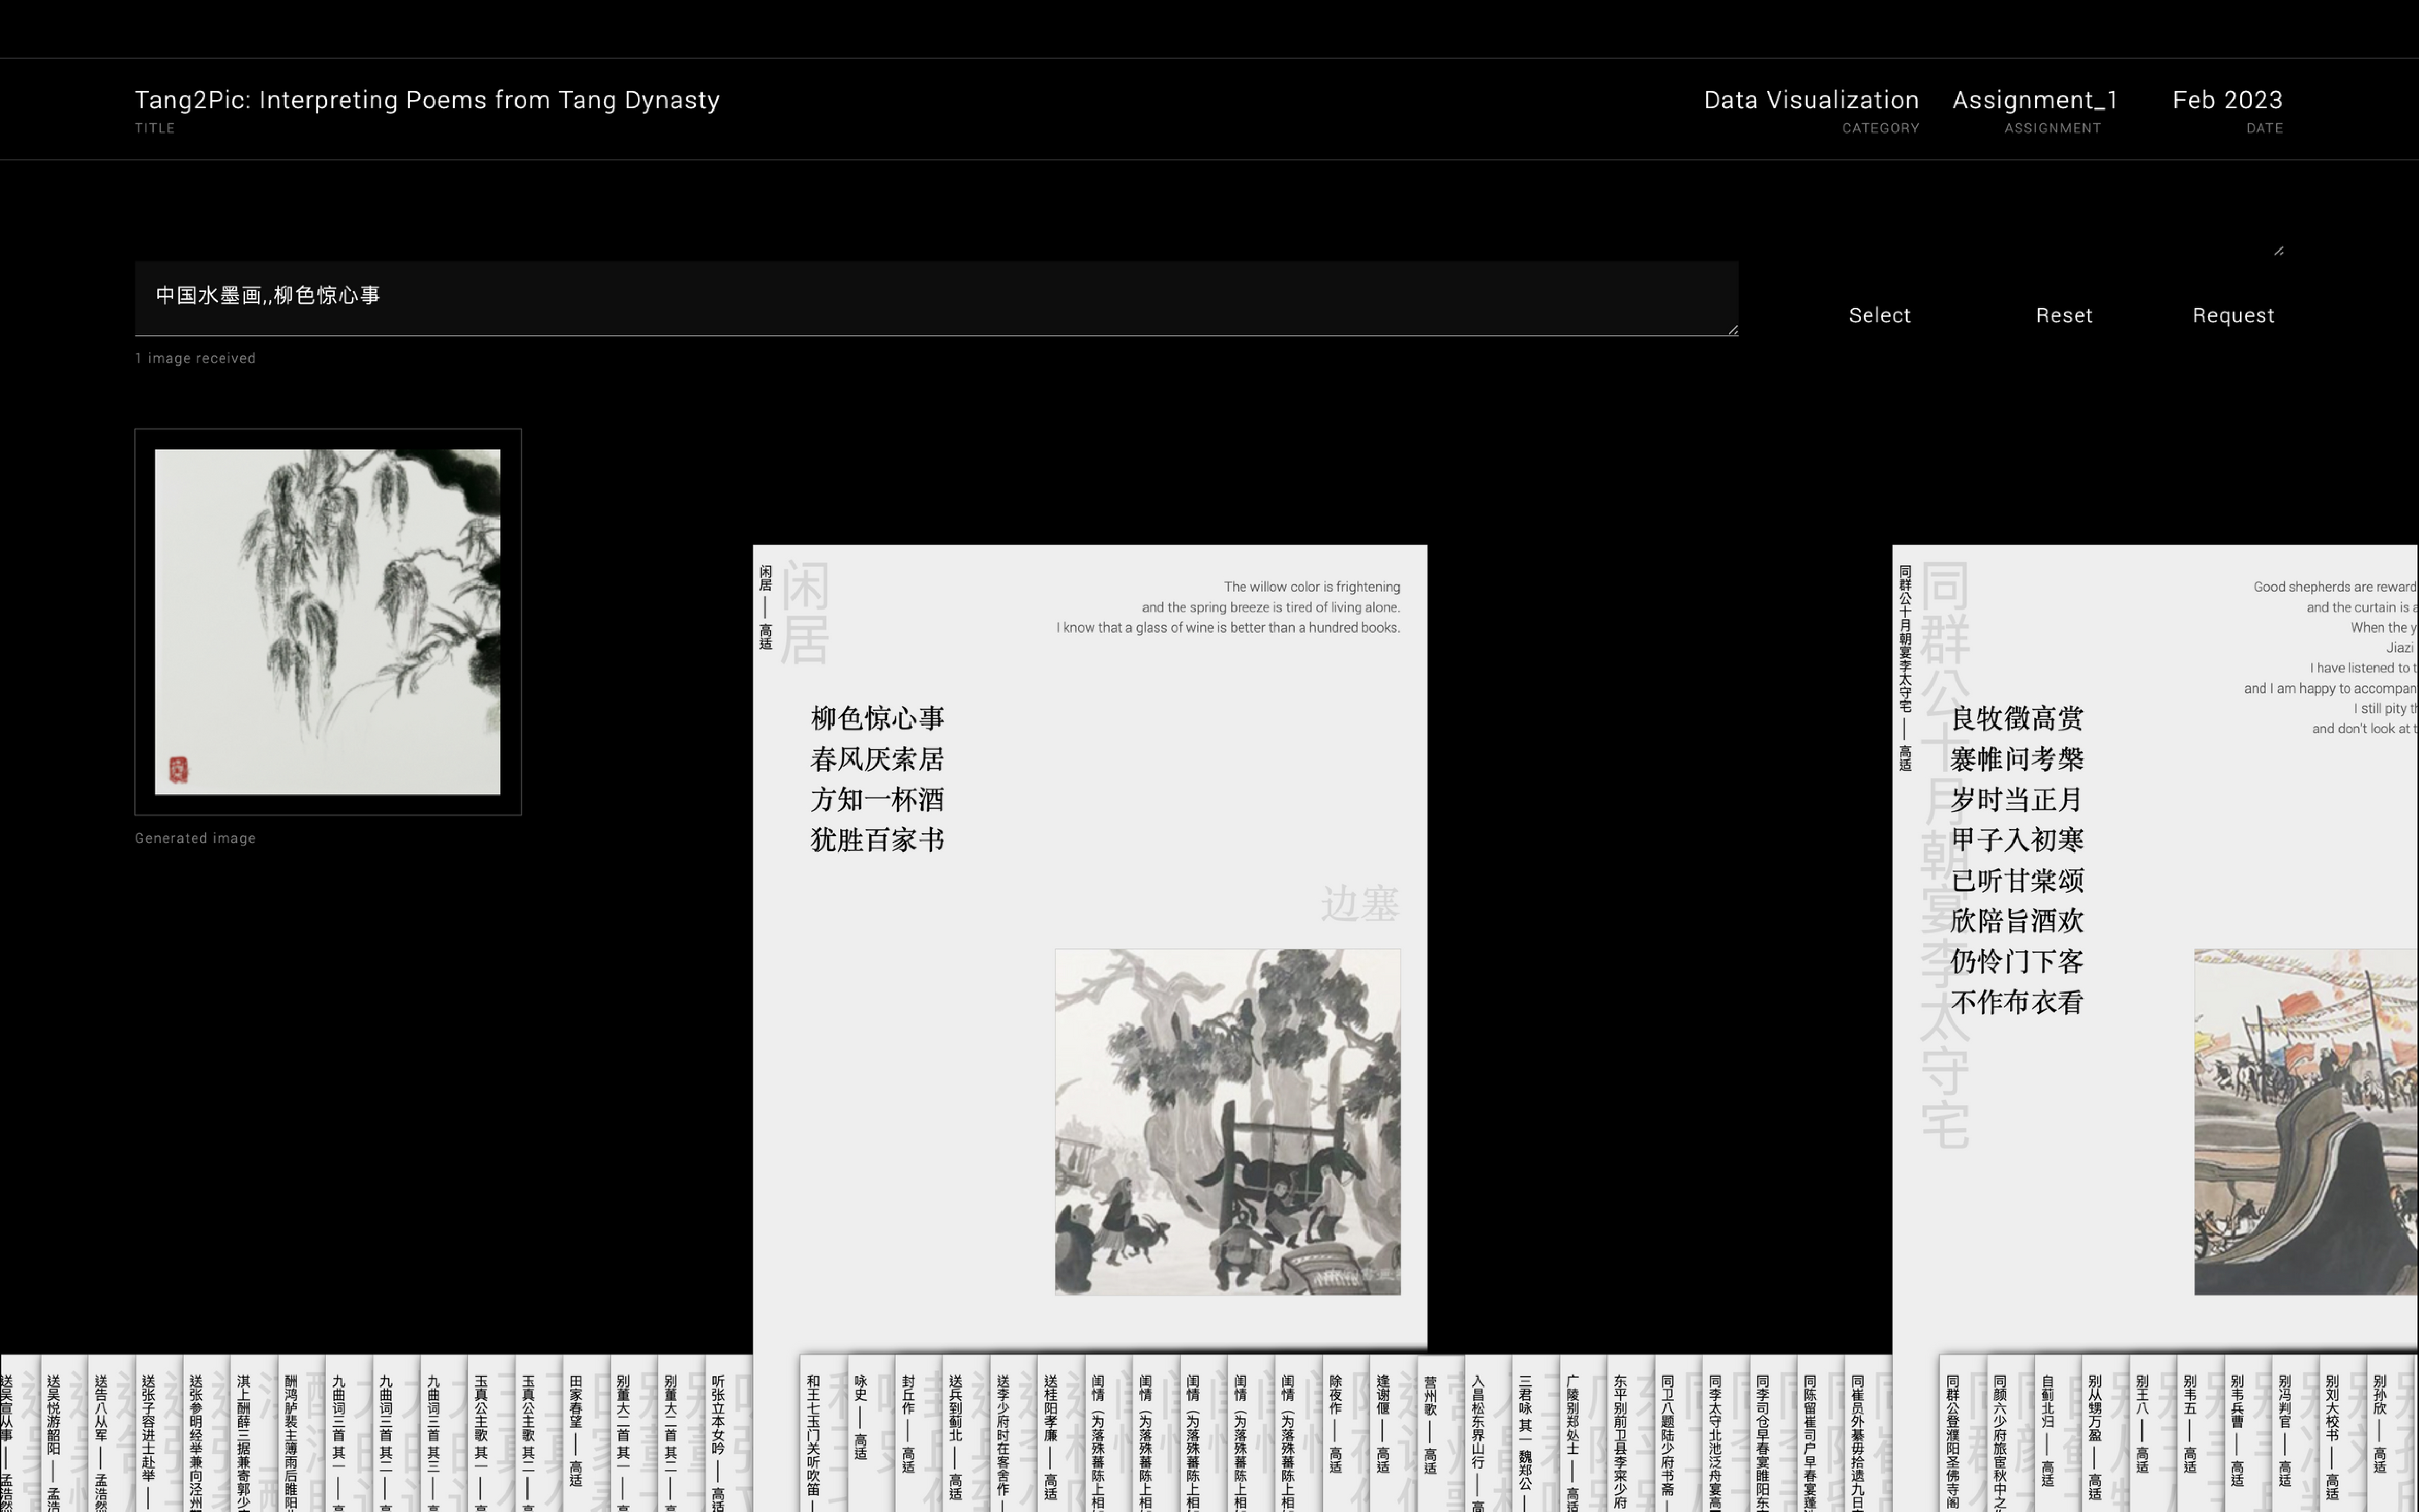Image resolution: width=2419 pixels, height=1512 pixels.
Task: Focus the prompt text area with 柳色惊心事
Action: 936,298
